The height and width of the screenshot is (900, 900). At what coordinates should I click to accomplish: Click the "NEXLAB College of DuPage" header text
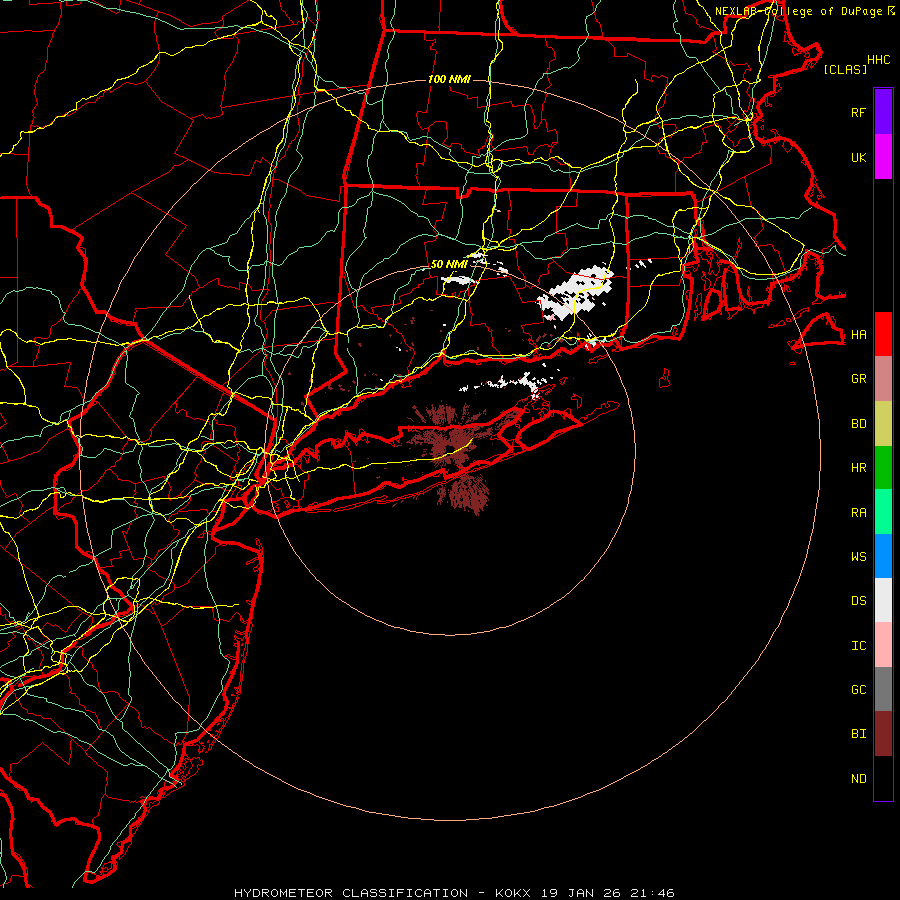(800, 11)
